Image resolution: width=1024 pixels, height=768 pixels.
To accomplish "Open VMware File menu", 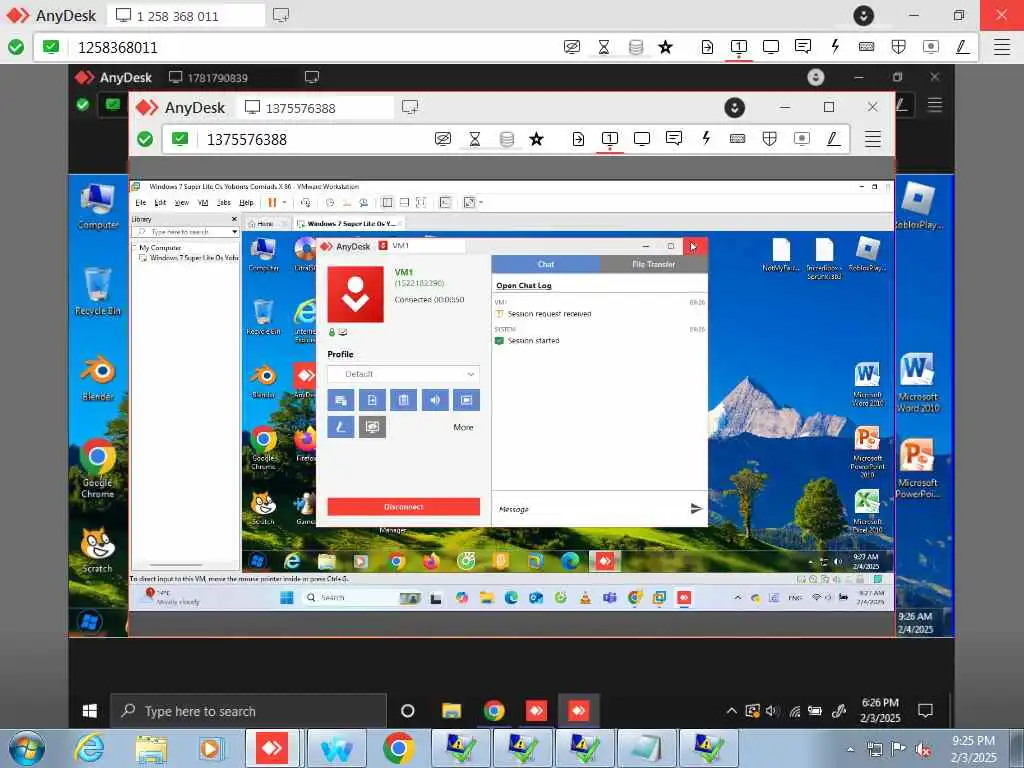I will [x=140, y=202].
